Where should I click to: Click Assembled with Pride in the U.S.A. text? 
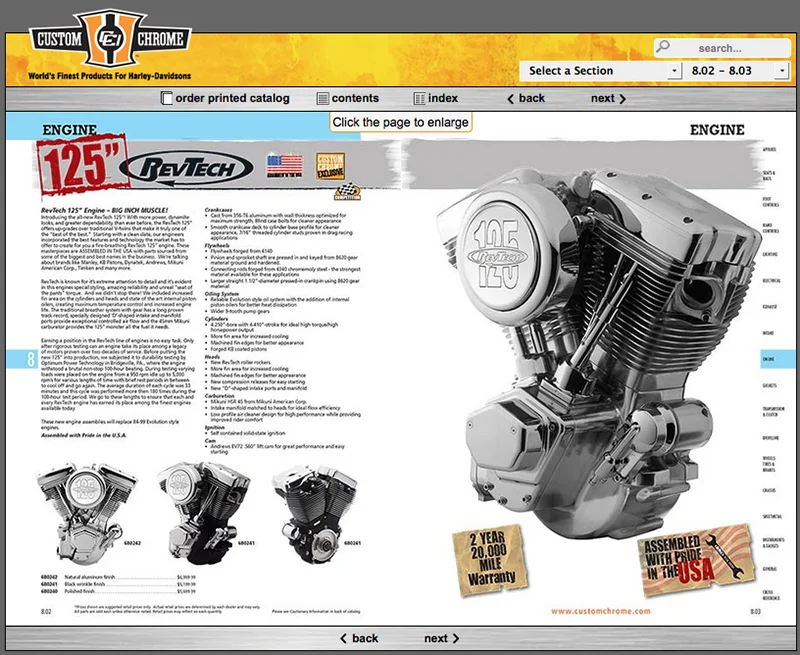(84, 435)
